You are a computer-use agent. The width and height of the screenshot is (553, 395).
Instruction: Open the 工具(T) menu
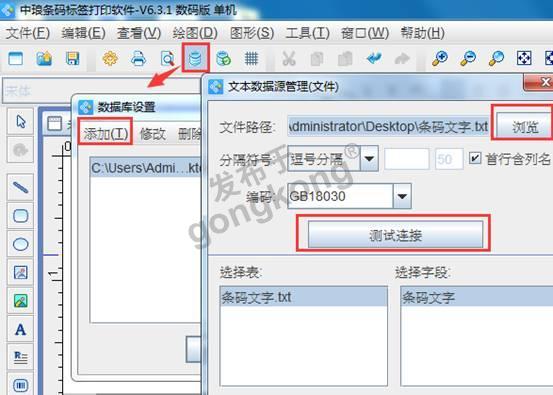(307, 34)
